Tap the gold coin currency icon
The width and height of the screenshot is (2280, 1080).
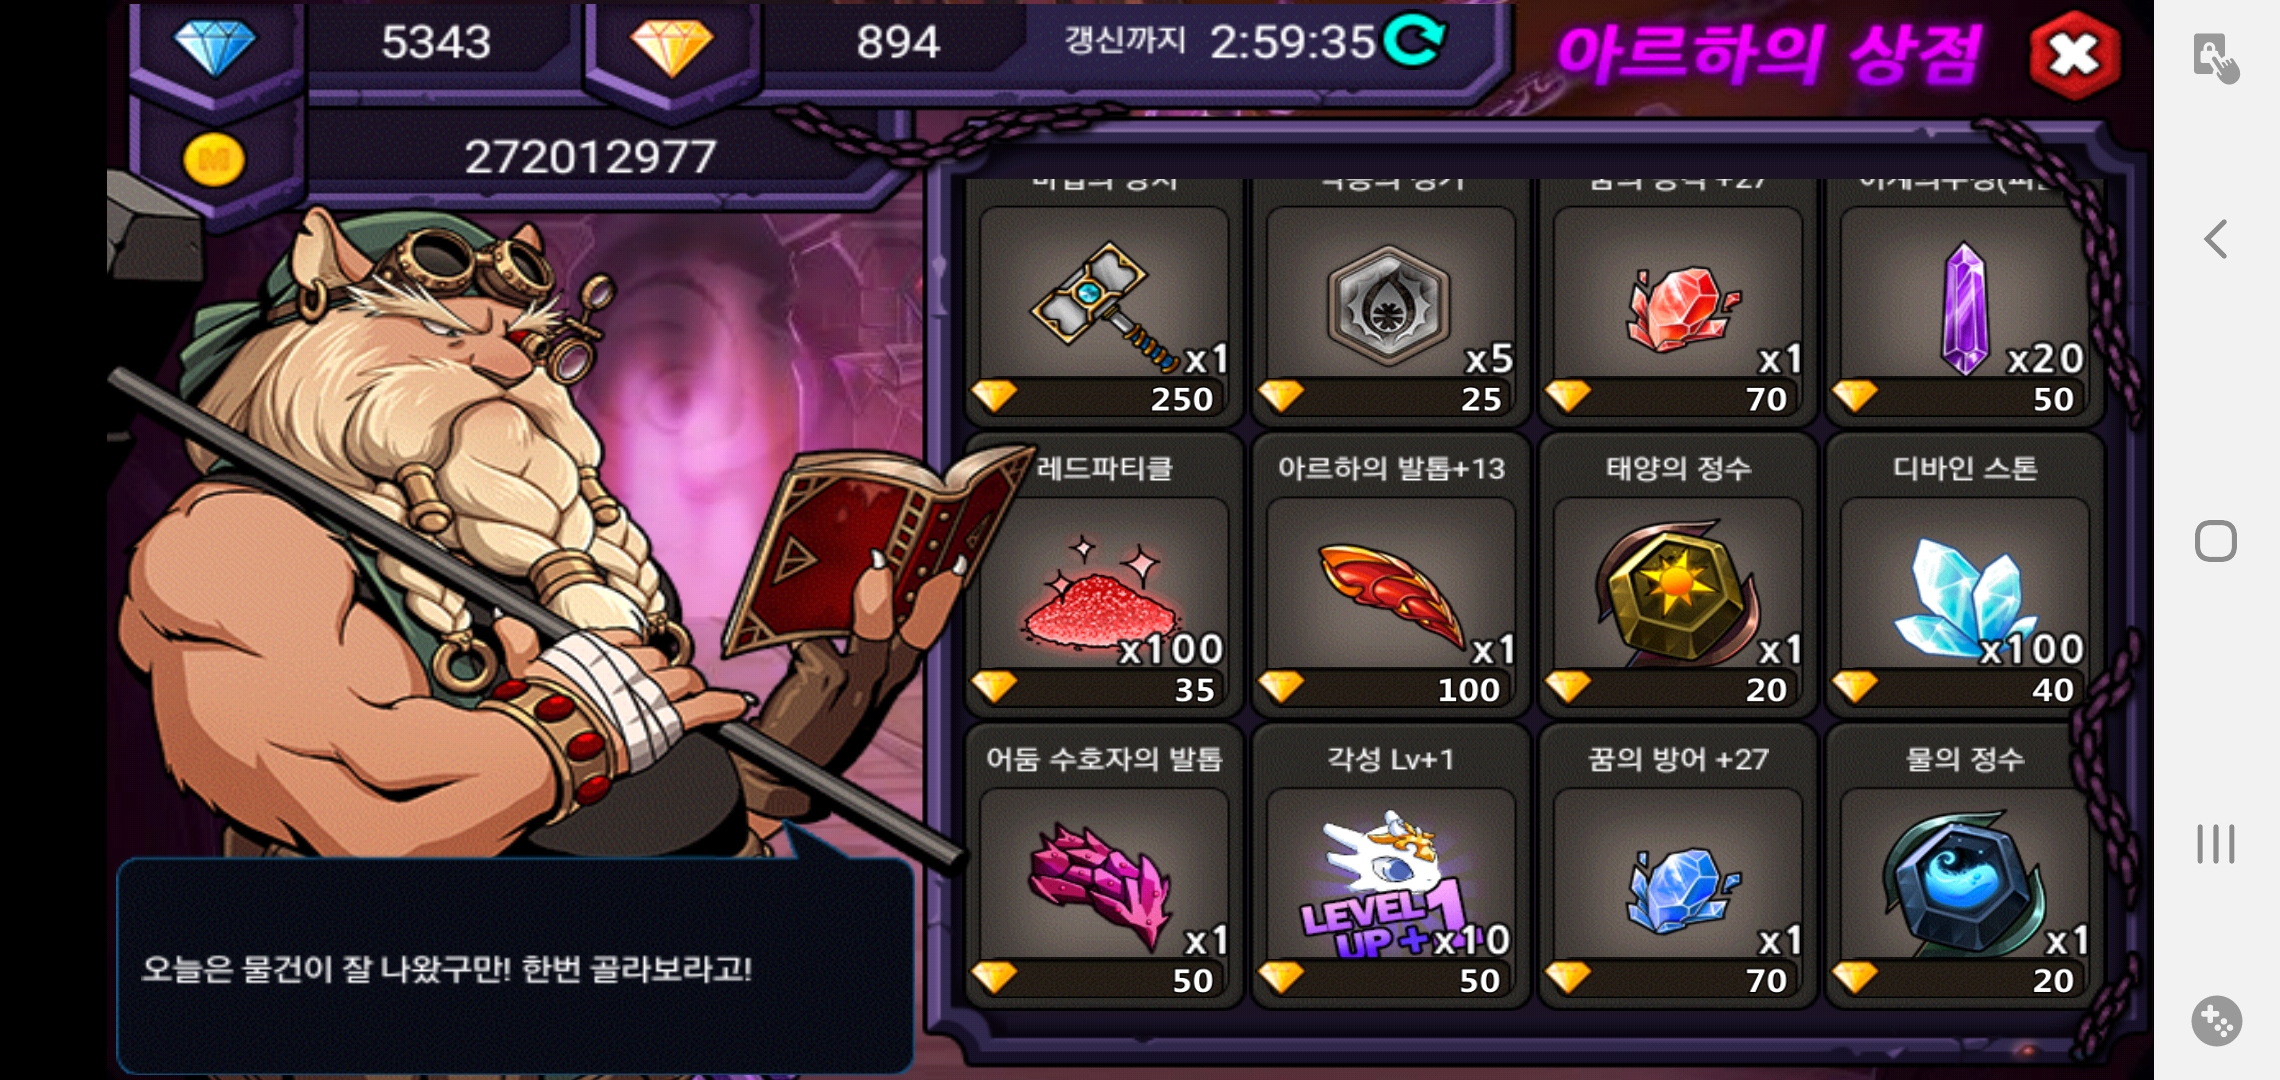[x=214, y=160]
